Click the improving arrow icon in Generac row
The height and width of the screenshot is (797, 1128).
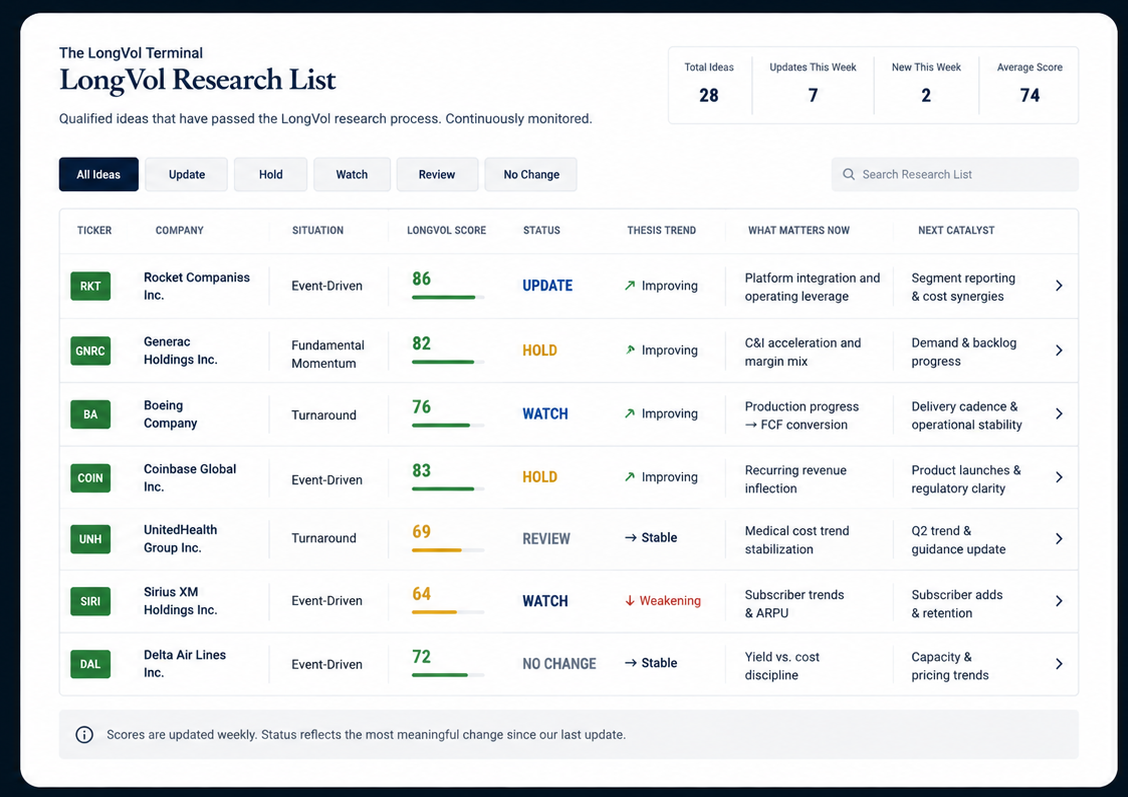[629, 350]
